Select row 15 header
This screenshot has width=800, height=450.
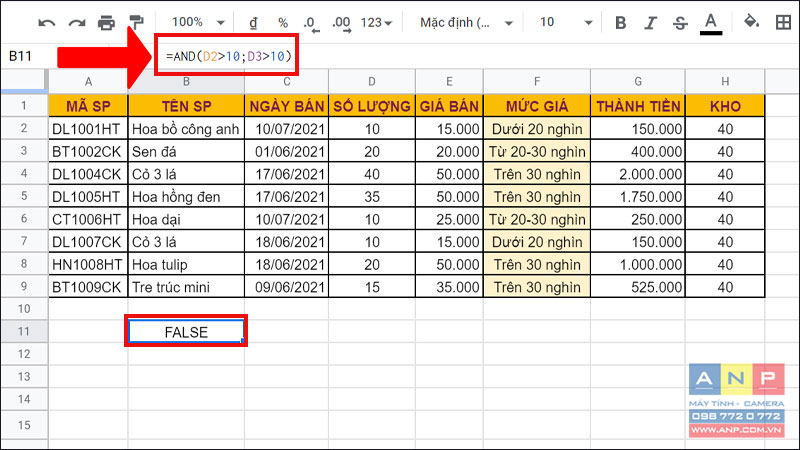[x=24, y=424]
